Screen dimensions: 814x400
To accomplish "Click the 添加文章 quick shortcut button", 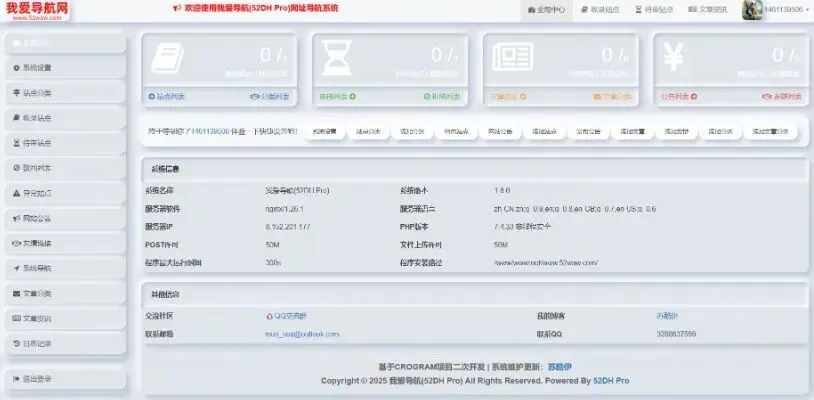I will 632,132.
